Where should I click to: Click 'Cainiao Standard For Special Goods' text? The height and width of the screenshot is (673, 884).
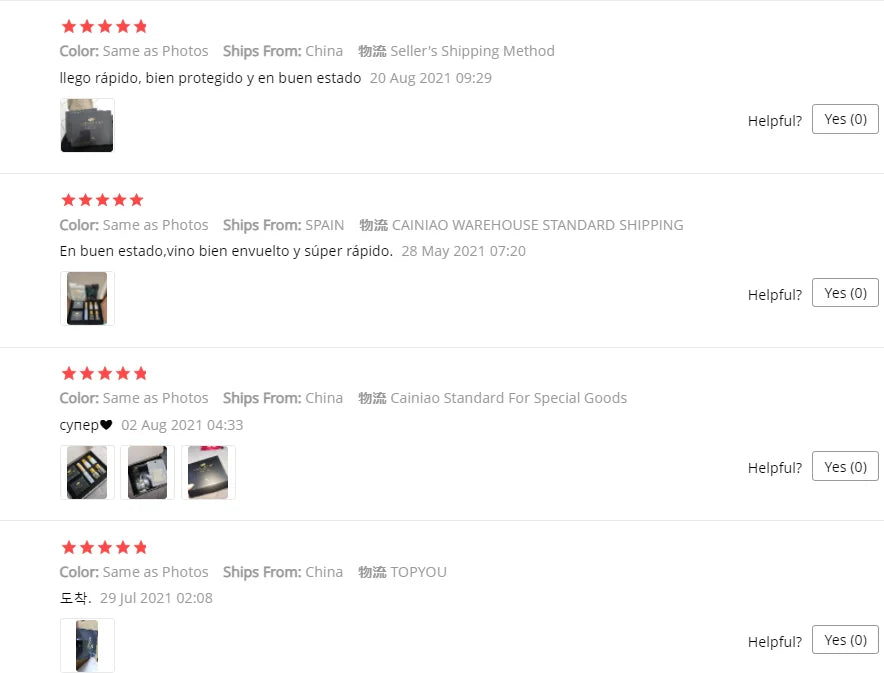tap(509, 398)
